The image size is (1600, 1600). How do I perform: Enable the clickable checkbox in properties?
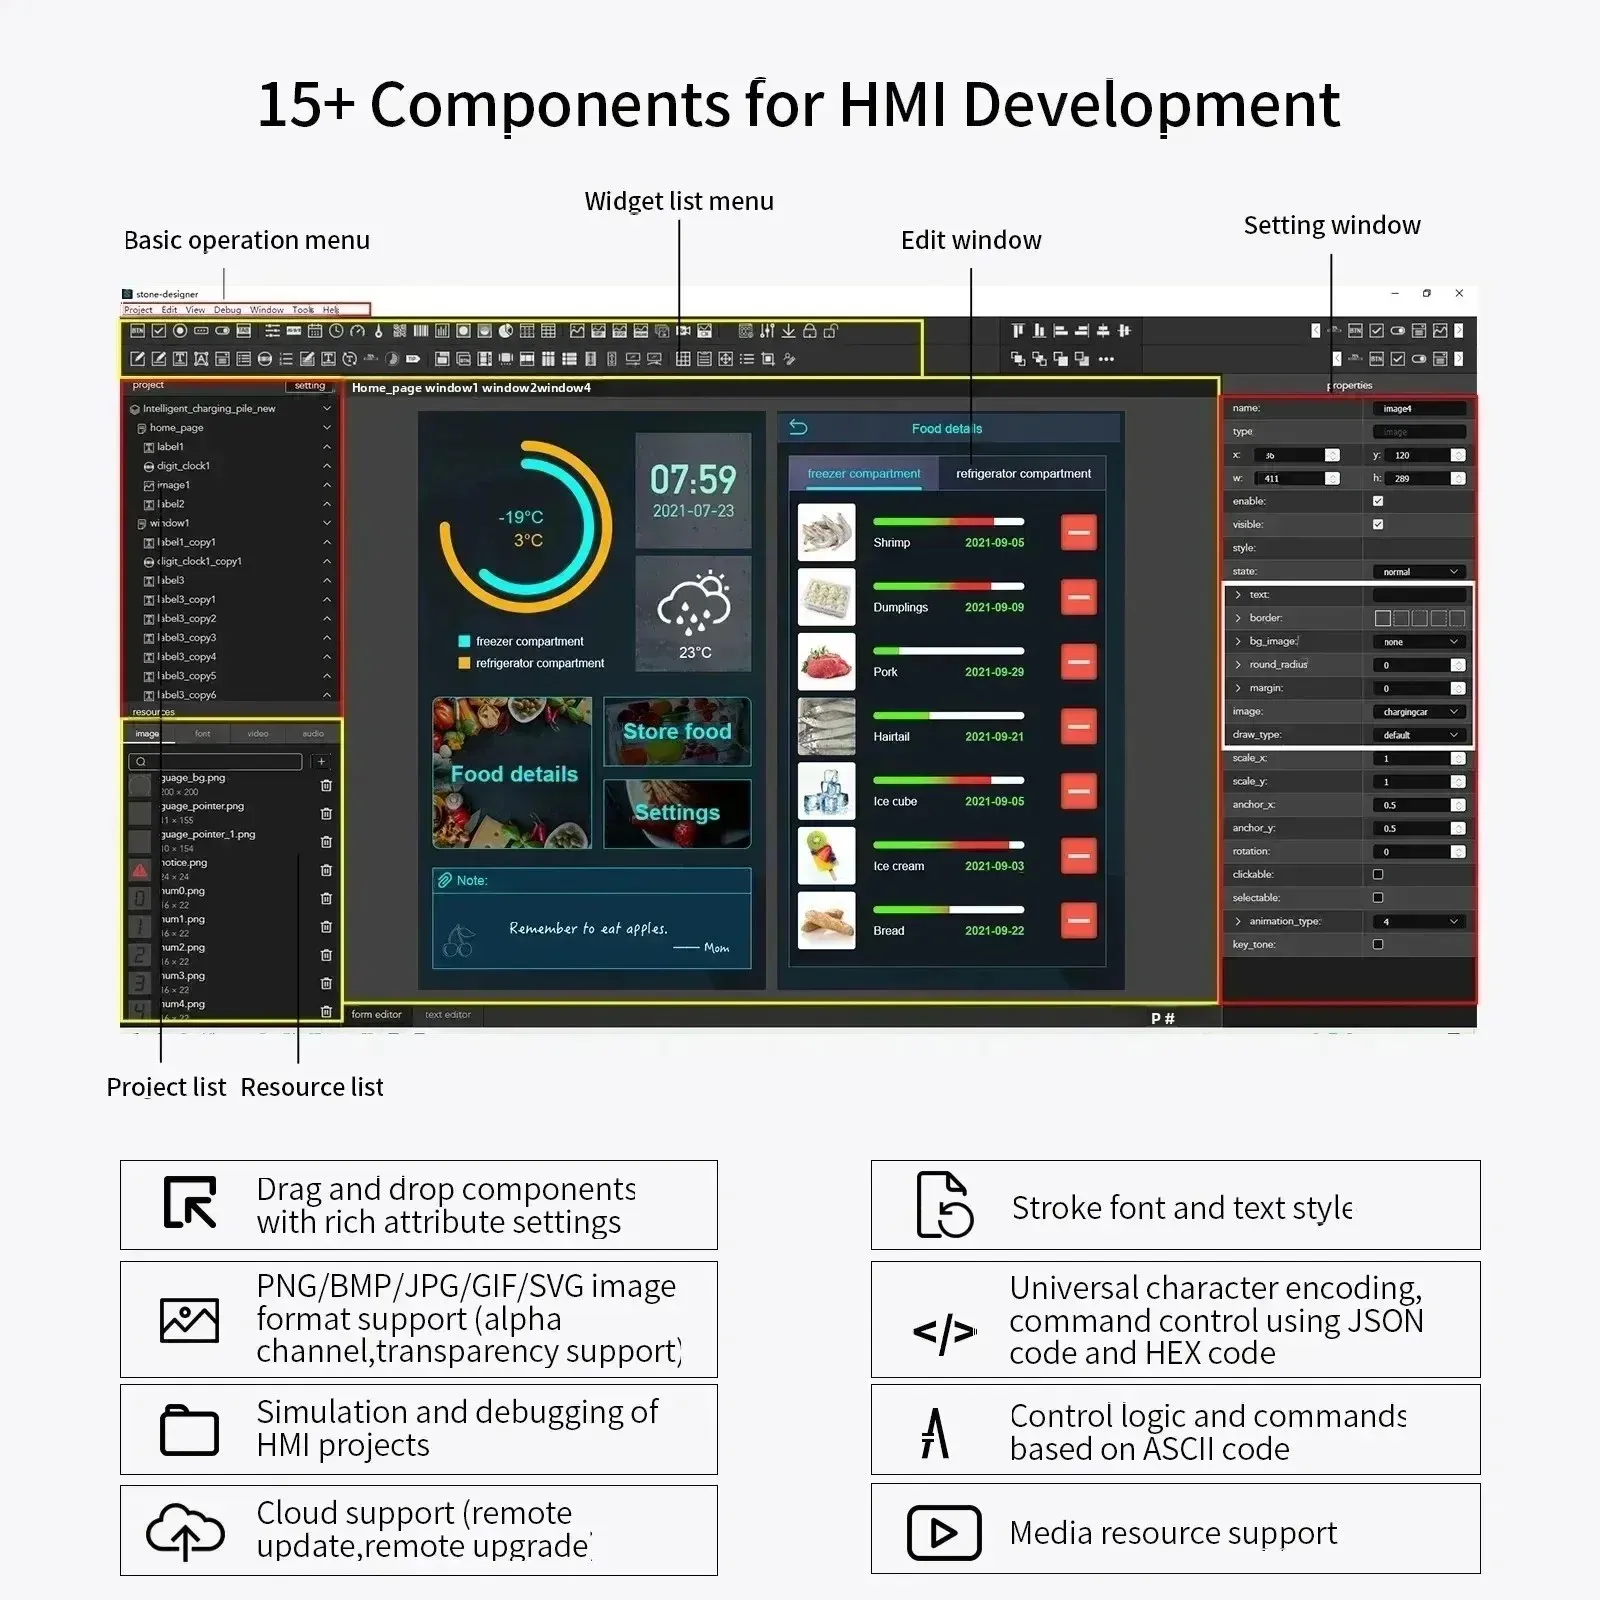[x=1378, y=874]
